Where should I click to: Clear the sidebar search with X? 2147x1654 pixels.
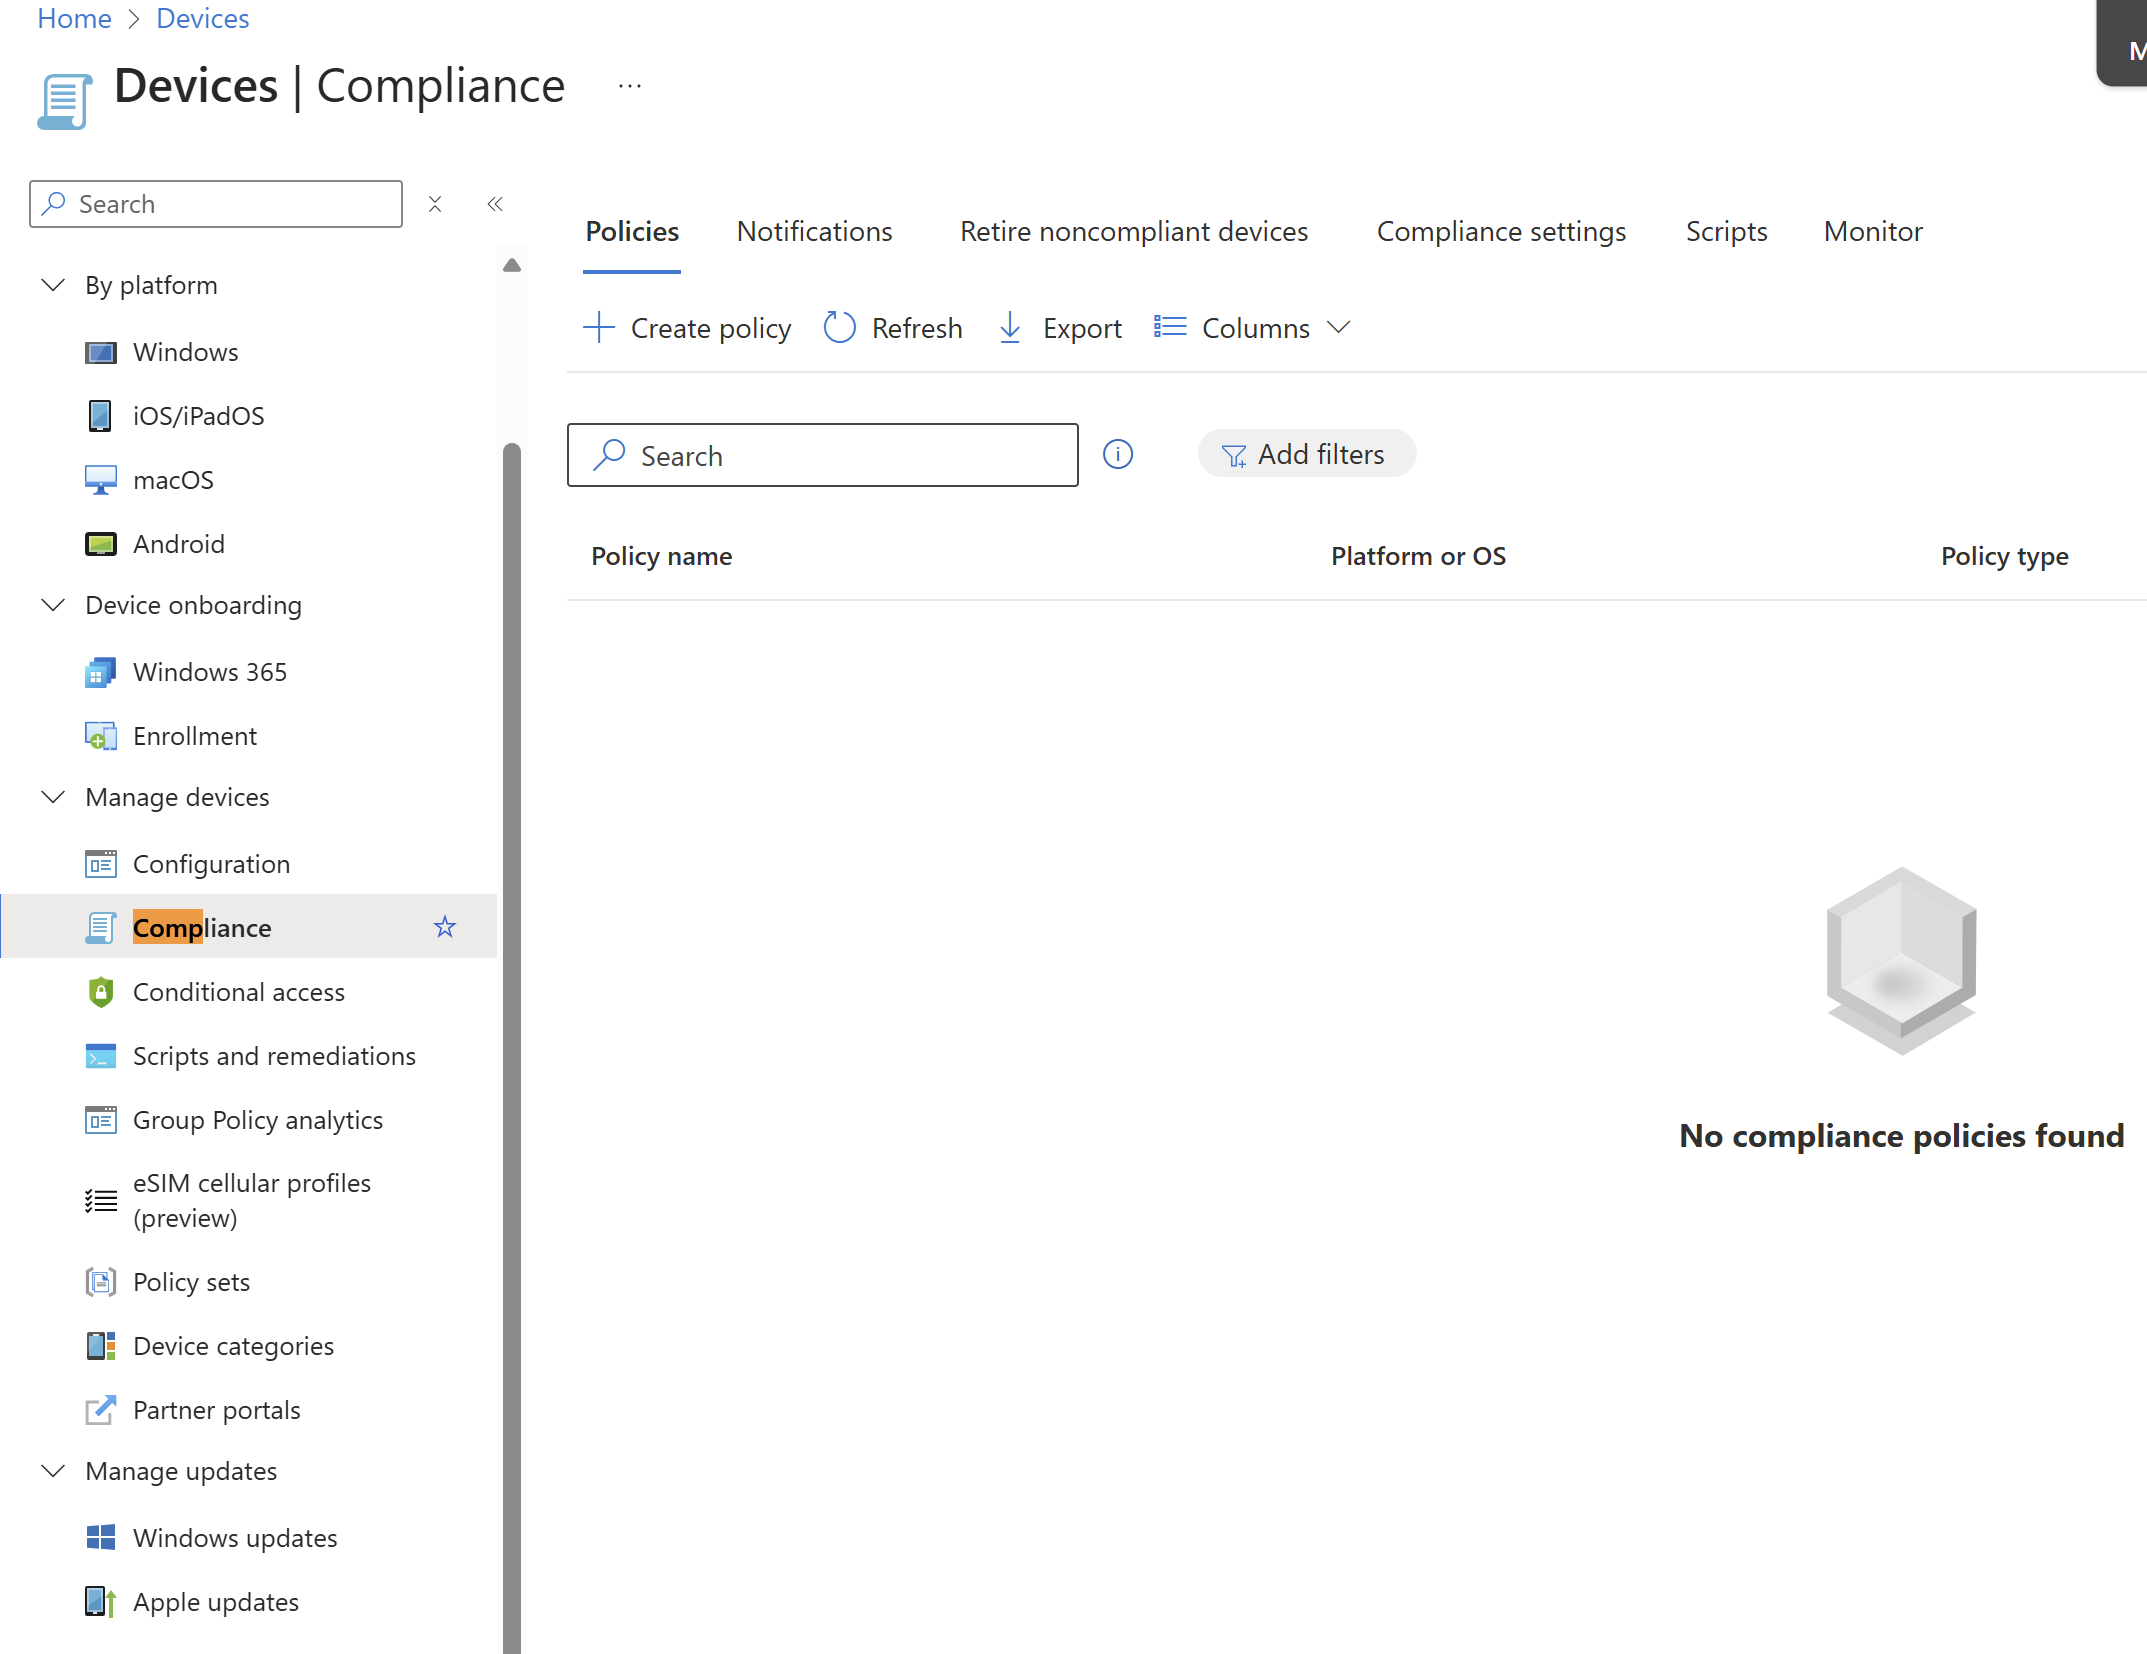tap(435, 204)
